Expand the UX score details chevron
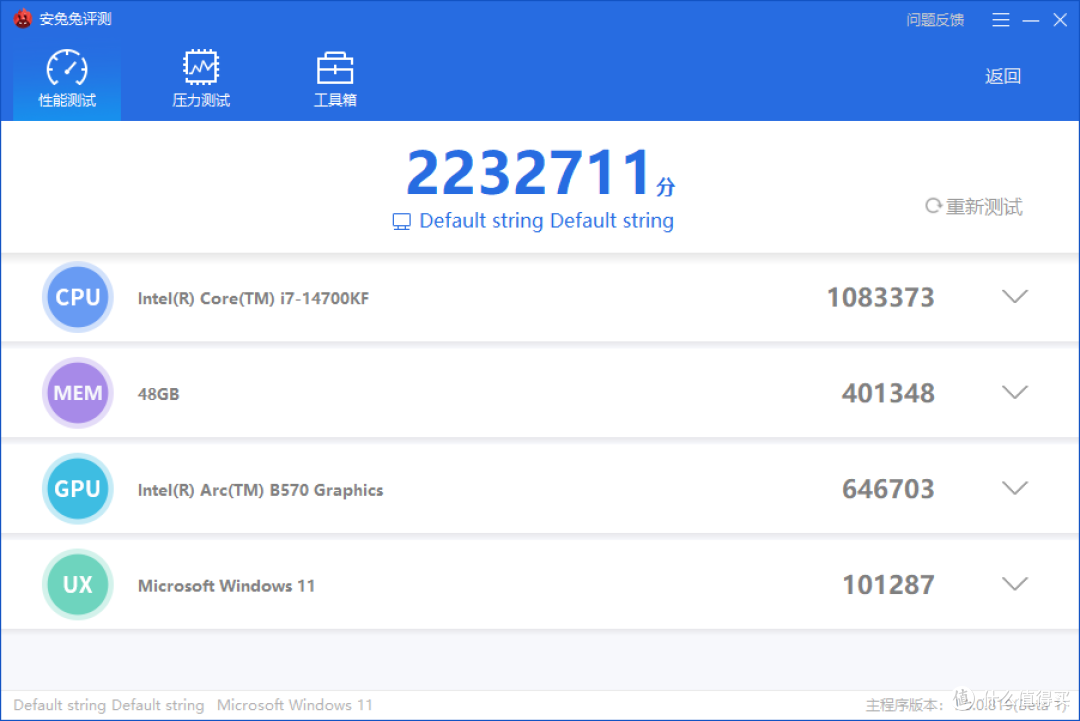Screen dimensions: 1080x721 [x=1015, y=584]
